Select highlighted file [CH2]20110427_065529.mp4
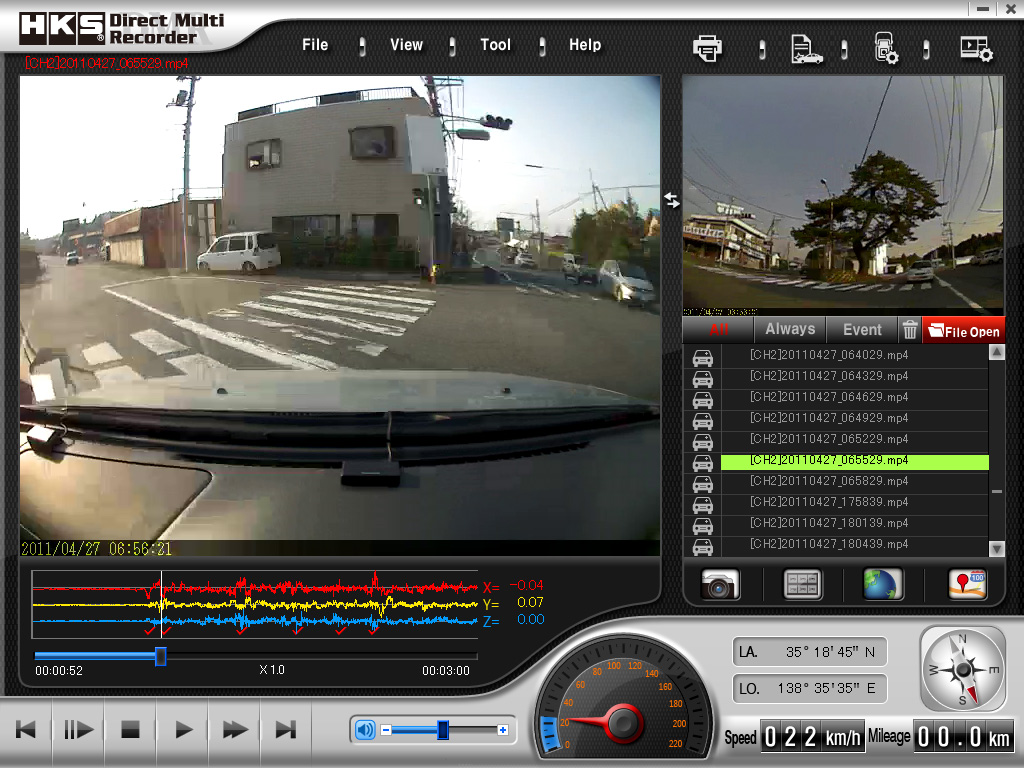 (x=855, y=461)
